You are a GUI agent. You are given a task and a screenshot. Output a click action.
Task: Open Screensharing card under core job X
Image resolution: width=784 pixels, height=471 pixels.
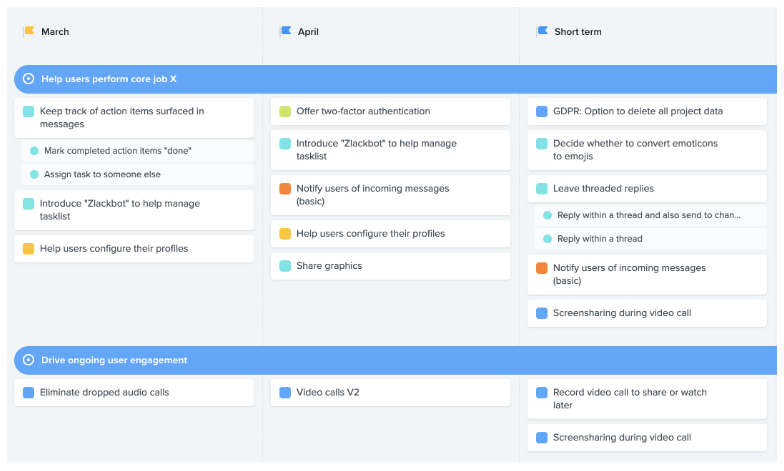click(647, 313)
